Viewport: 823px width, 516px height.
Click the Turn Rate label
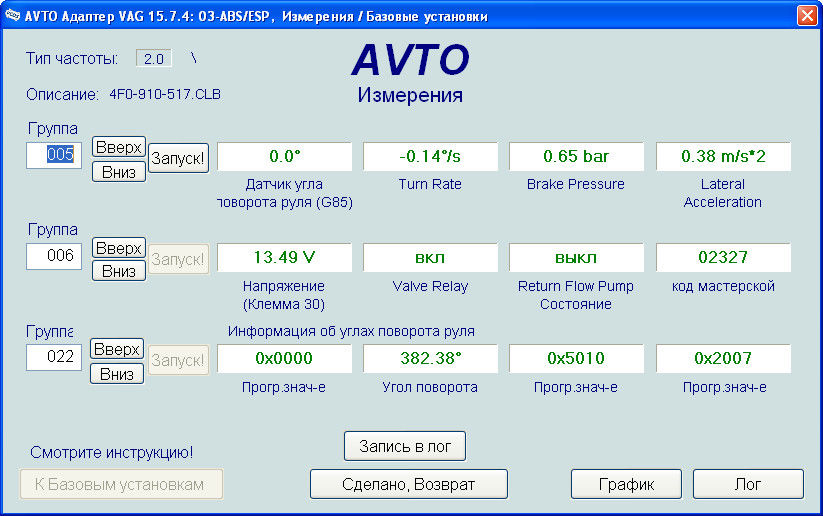click(x=430, y=184)
